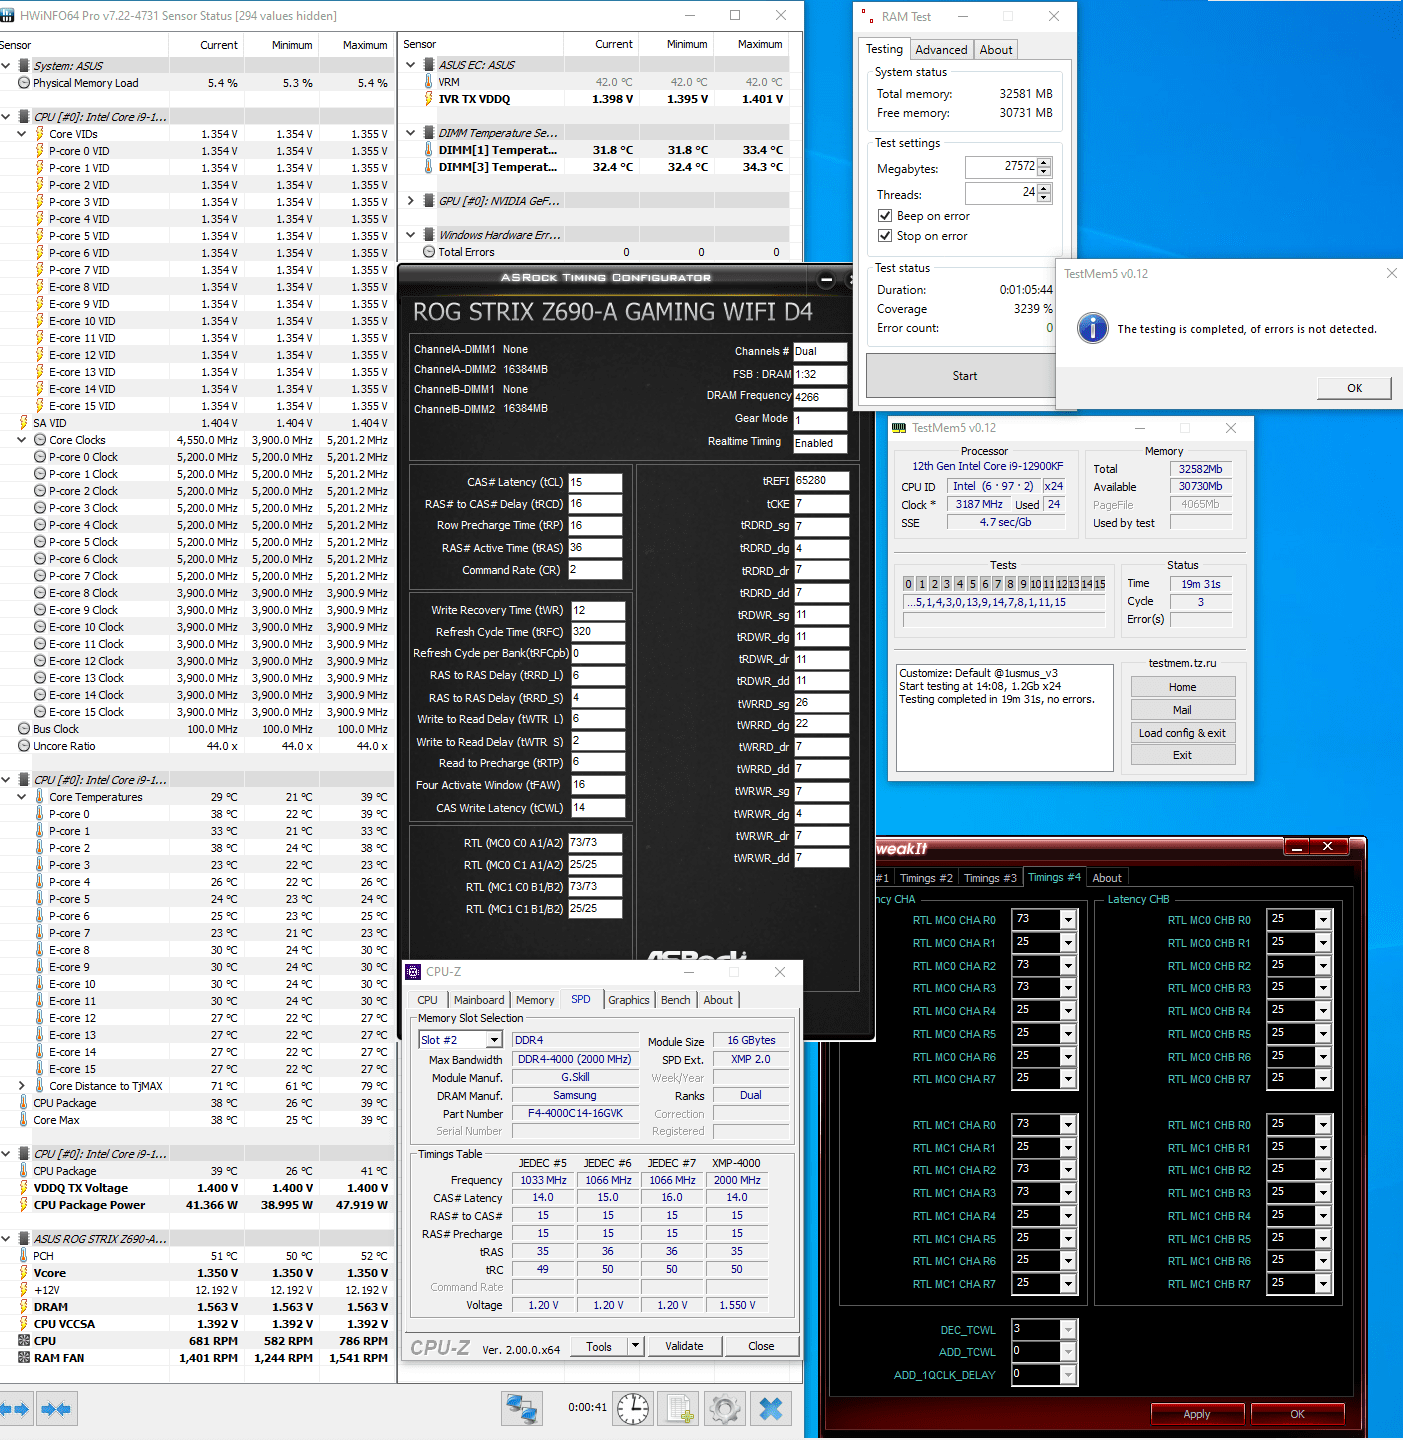Decrease Threads stepper down arrow
The height and width of the screenshot is (1440, 1403).
(1044, 197)
